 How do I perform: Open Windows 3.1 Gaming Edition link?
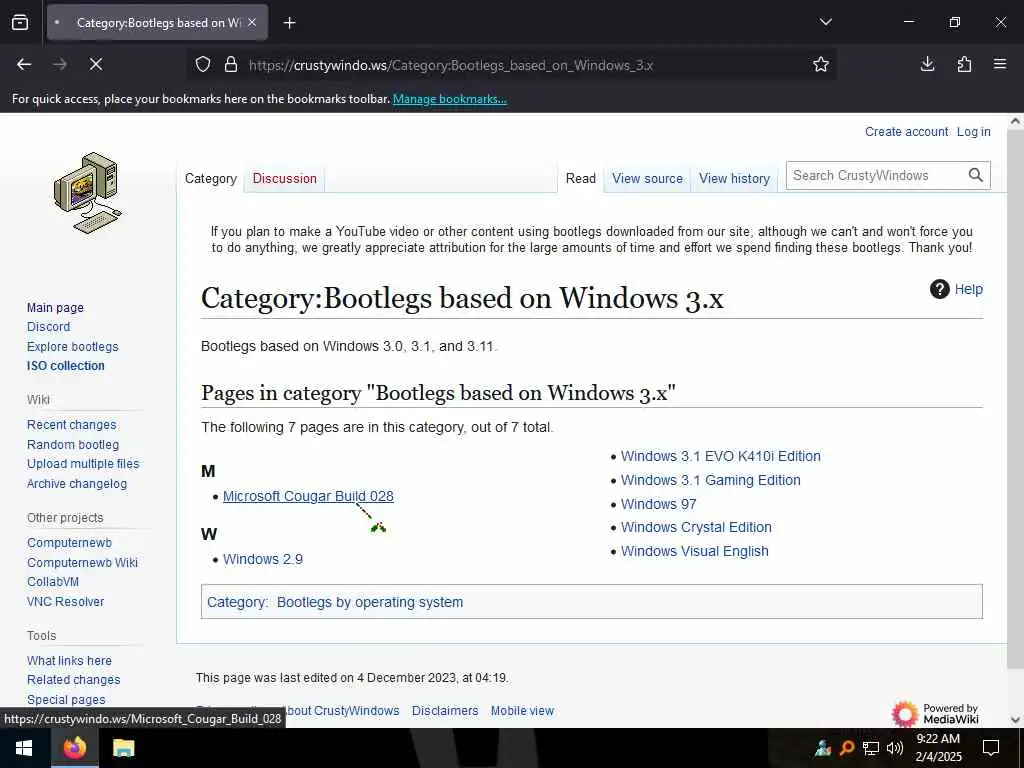711,480
